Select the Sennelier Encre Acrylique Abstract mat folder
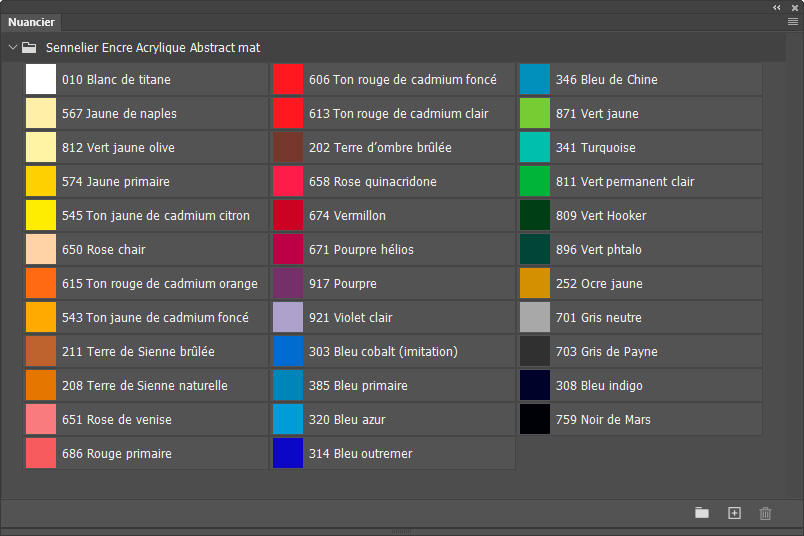 [x=394, y=48]
